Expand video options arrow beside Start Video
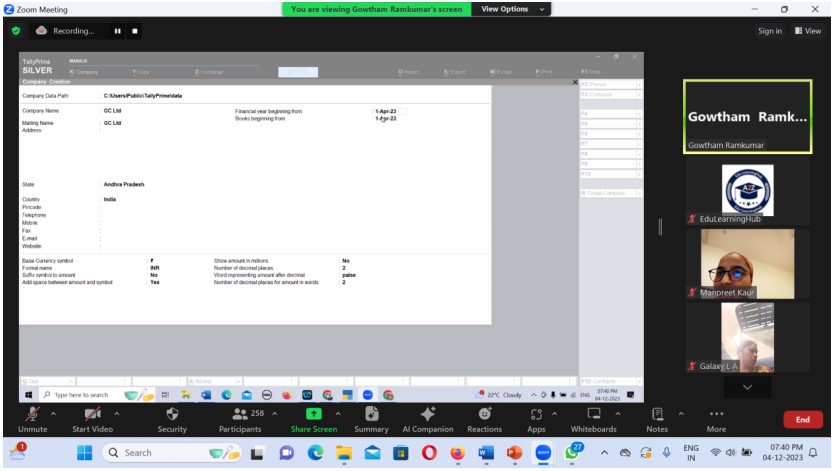Viewport: 836px width, 471px height. coord(116,413)
